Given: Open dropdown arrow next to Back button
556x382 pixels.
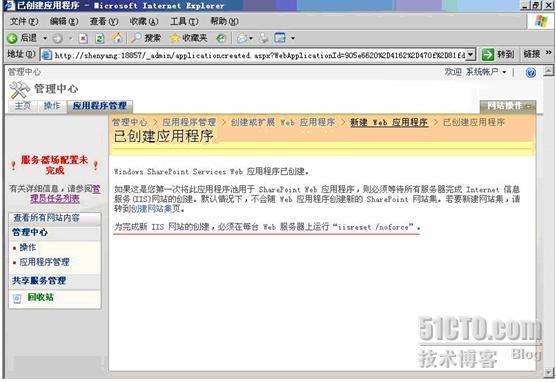Looking at the screenshot, I should click(45, 38).
